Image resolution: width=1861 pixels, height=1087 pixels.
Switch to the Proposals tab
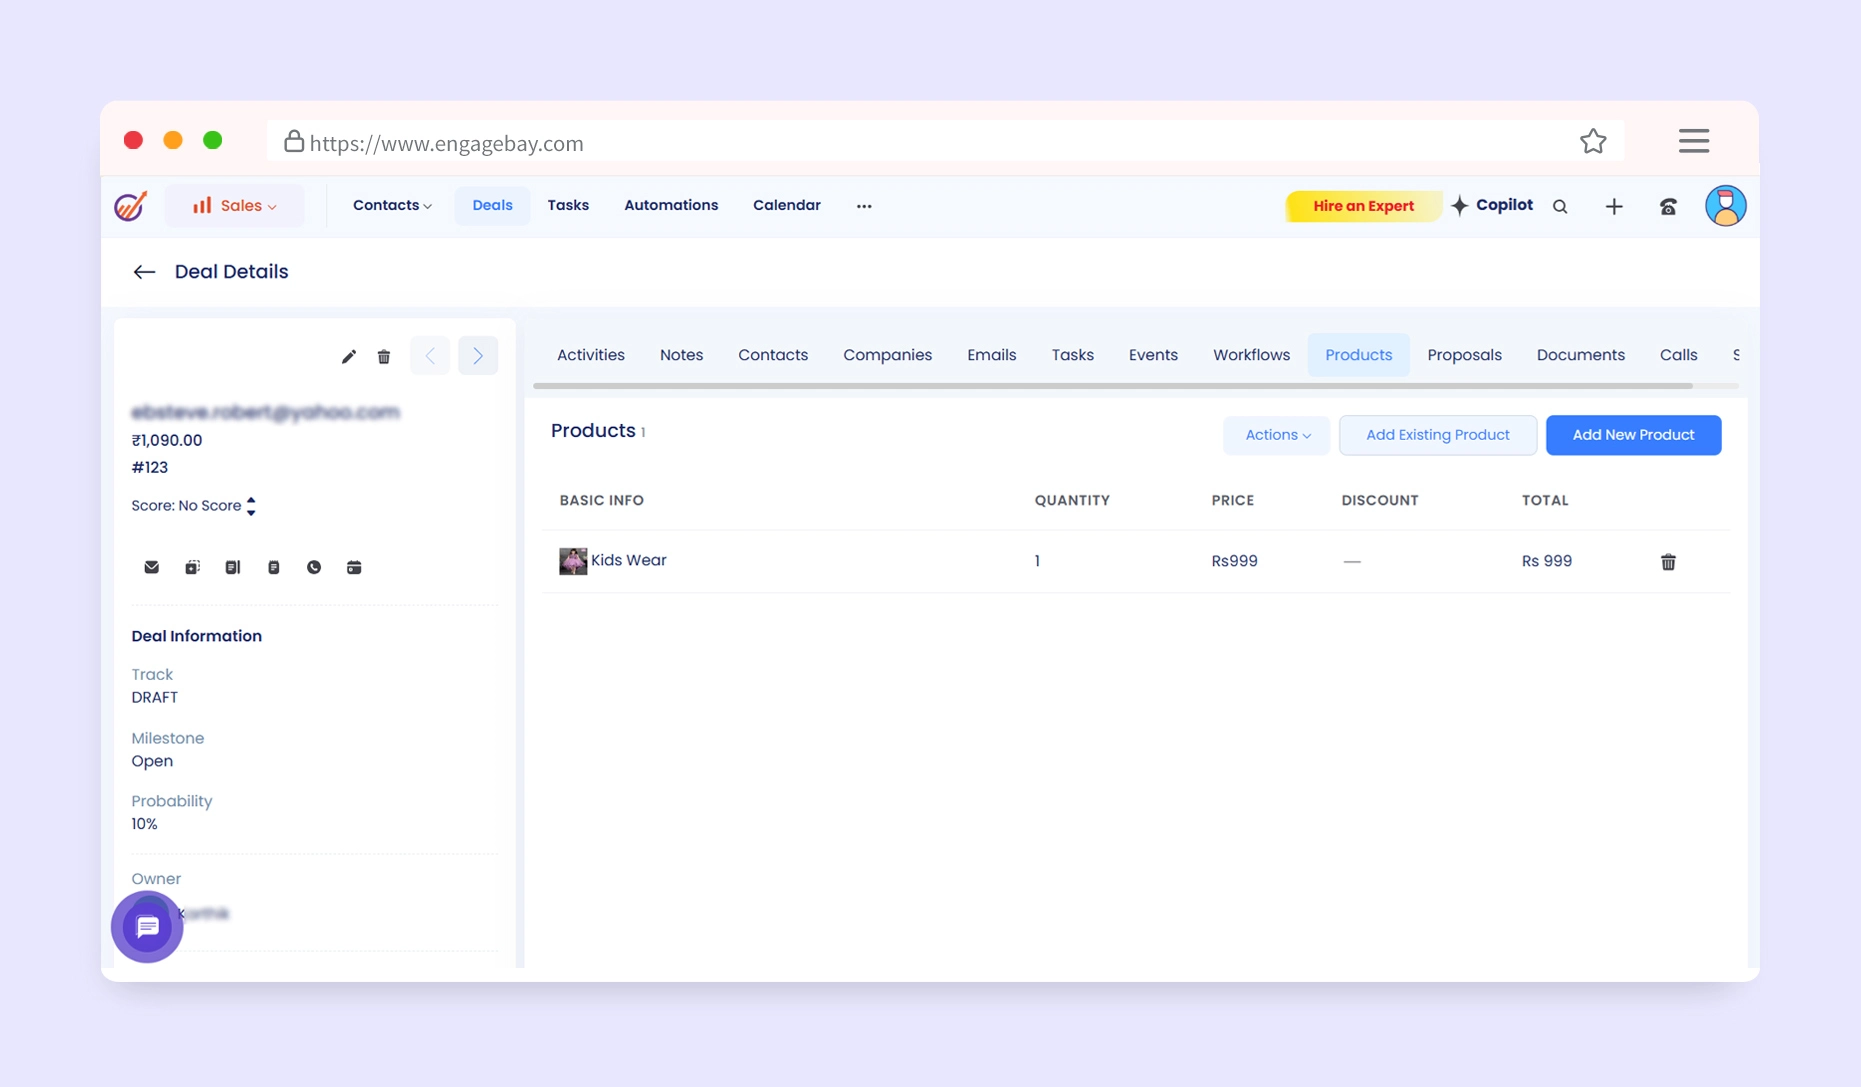tap(1464, 355)
